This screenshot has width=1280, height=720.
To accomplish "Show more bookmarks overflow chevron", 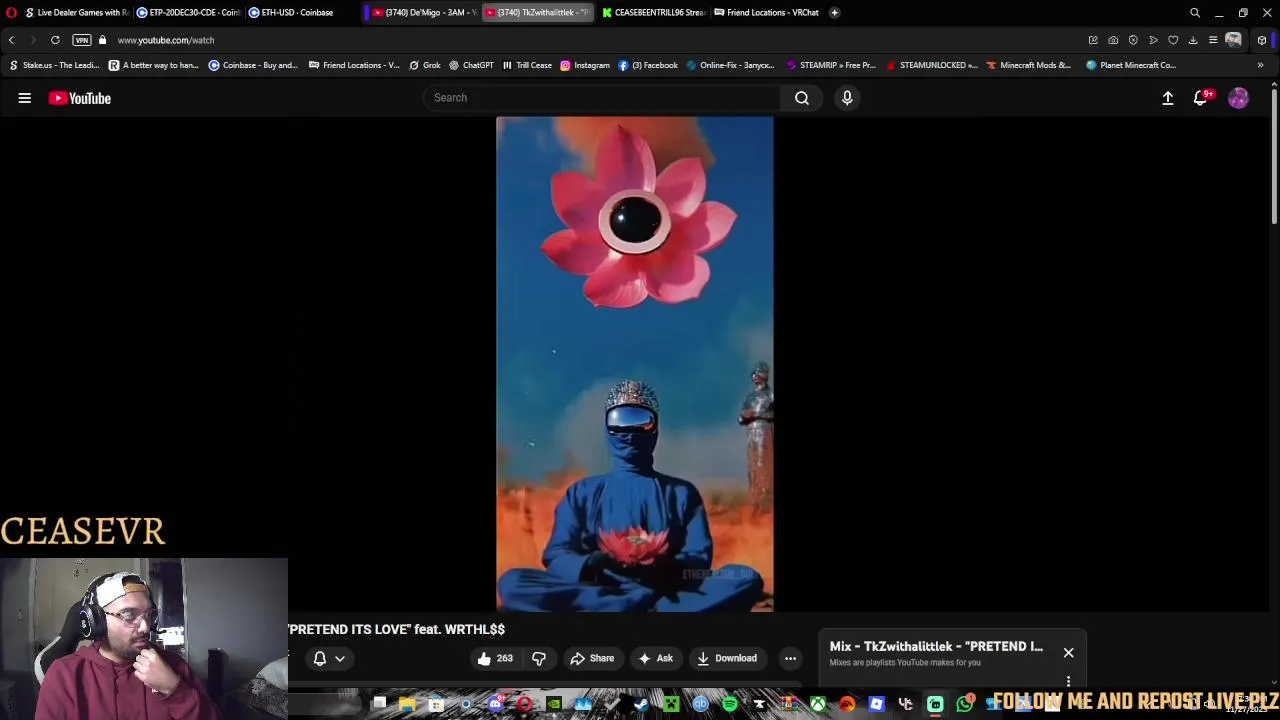I will (x=1260, y=65).
